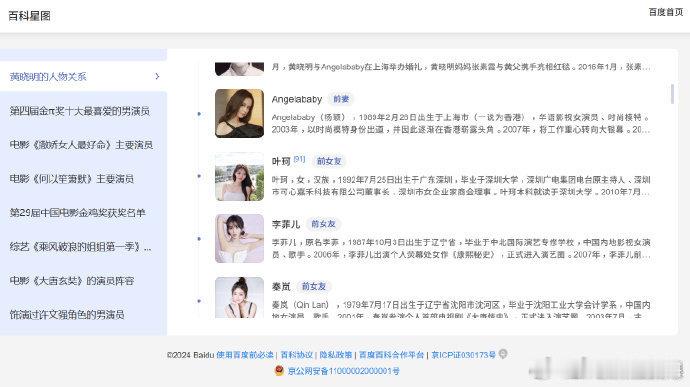Open the 京ICP证030173号 footer link
690x387 pixels.
click(463, 355)
